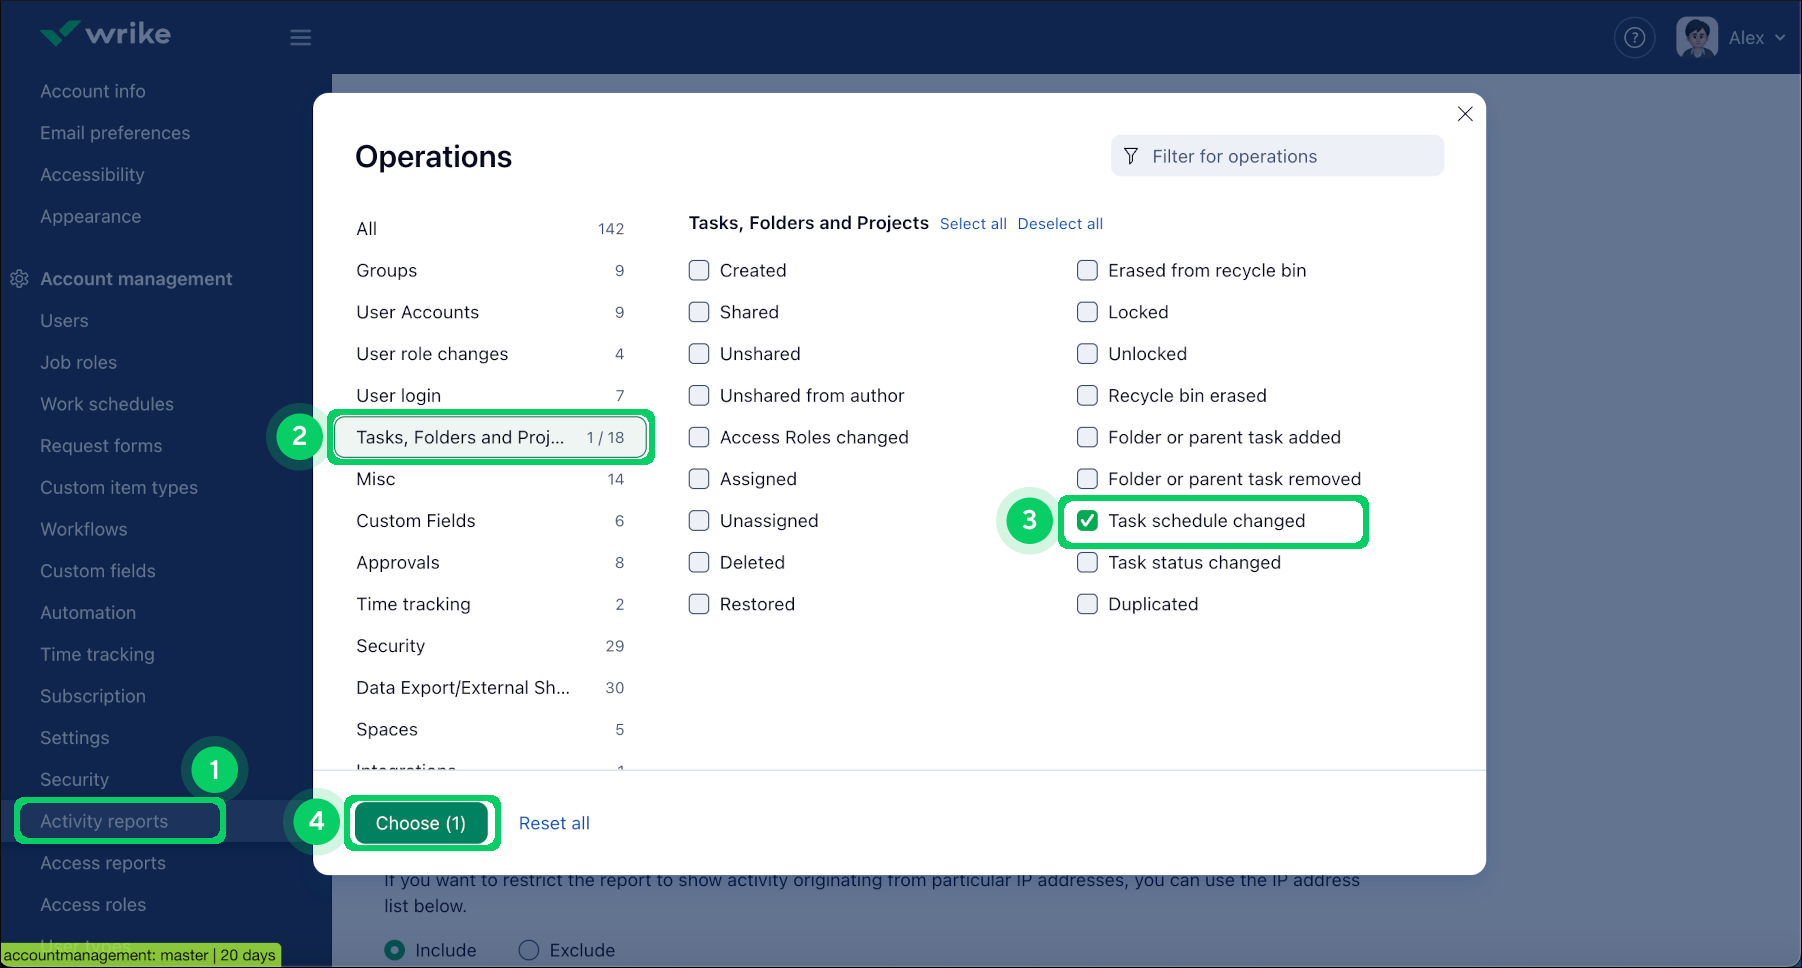Open the Custom Fields operations category
Viewport: 1802px width, 968px height.
click(x=416, y=521)
